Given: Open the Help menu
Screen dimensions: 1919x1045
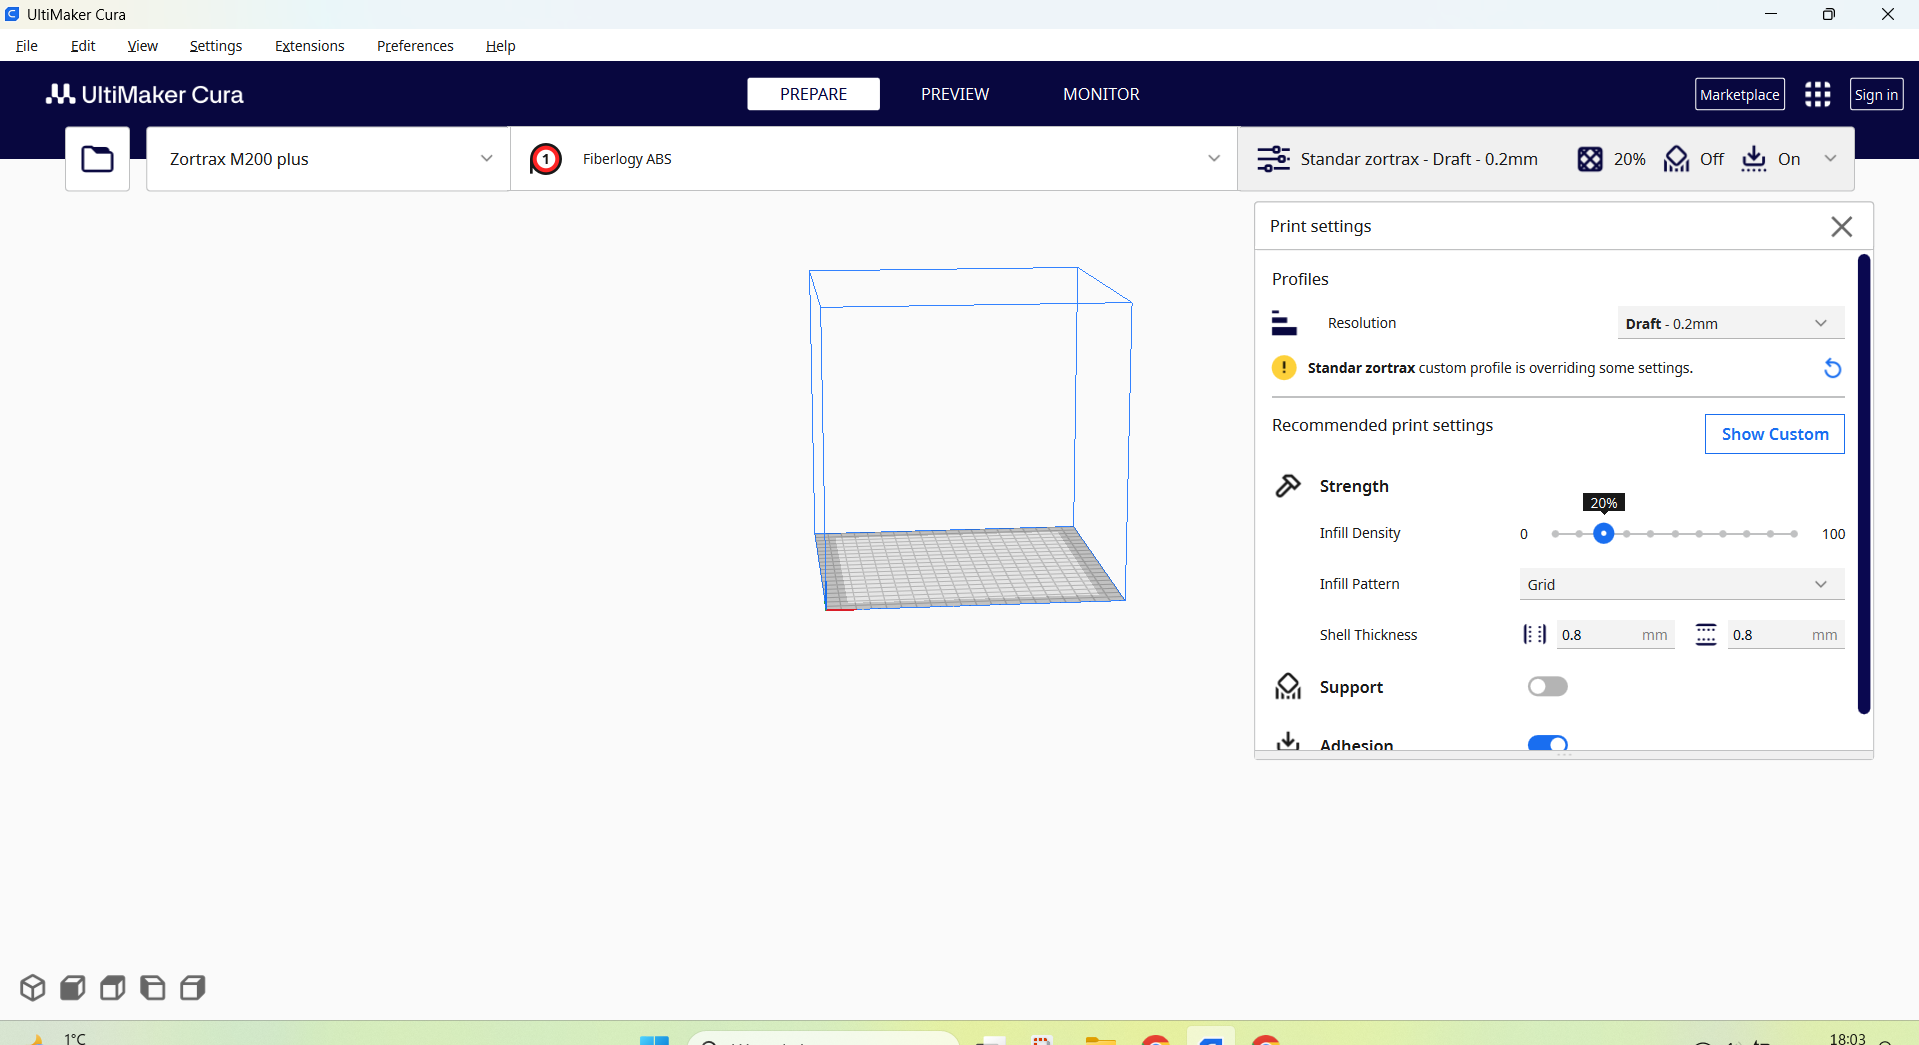Looking at the screenshot, I should 500,46.
